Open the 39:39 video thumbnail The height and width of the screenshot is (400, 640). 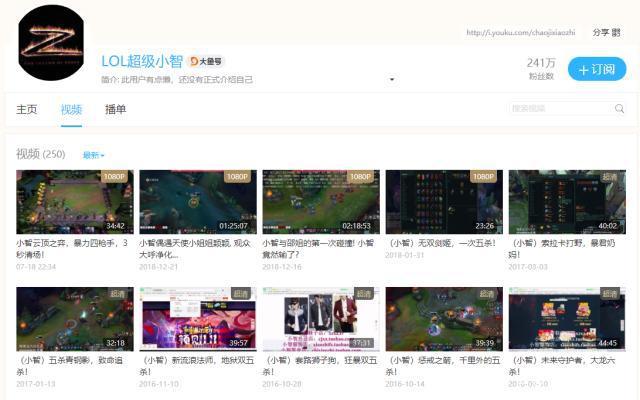point(444,319)
